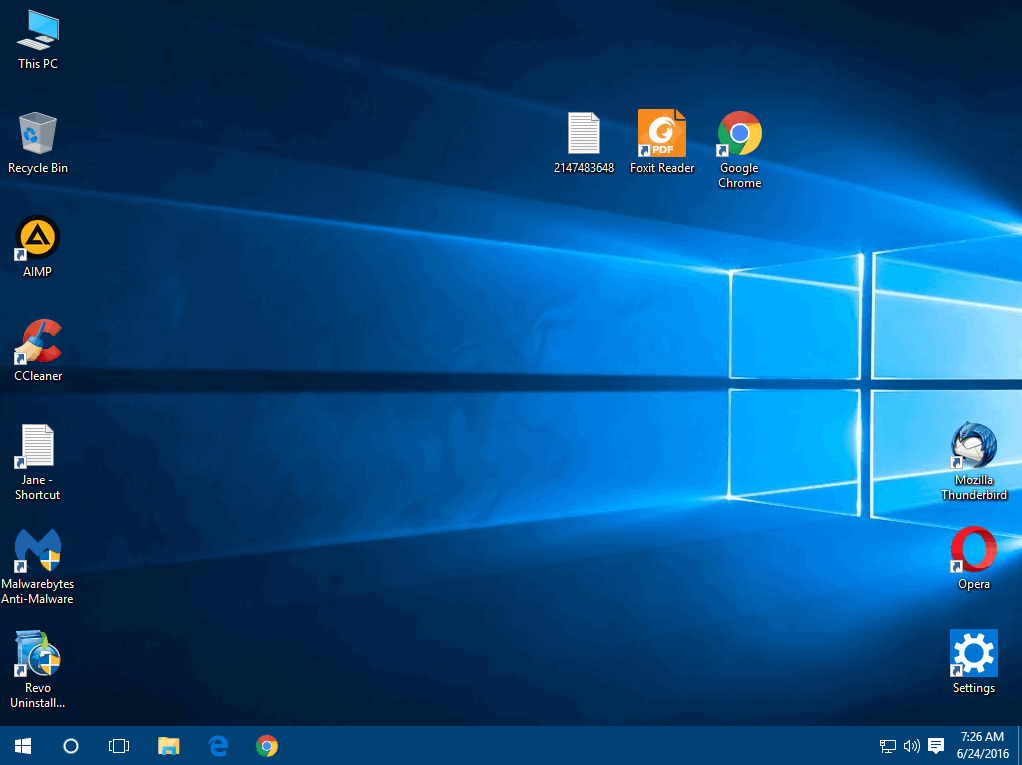Launch Mozilla Thunderbird email client
This screenshot has width=1022, height=765.
[973, 447]
